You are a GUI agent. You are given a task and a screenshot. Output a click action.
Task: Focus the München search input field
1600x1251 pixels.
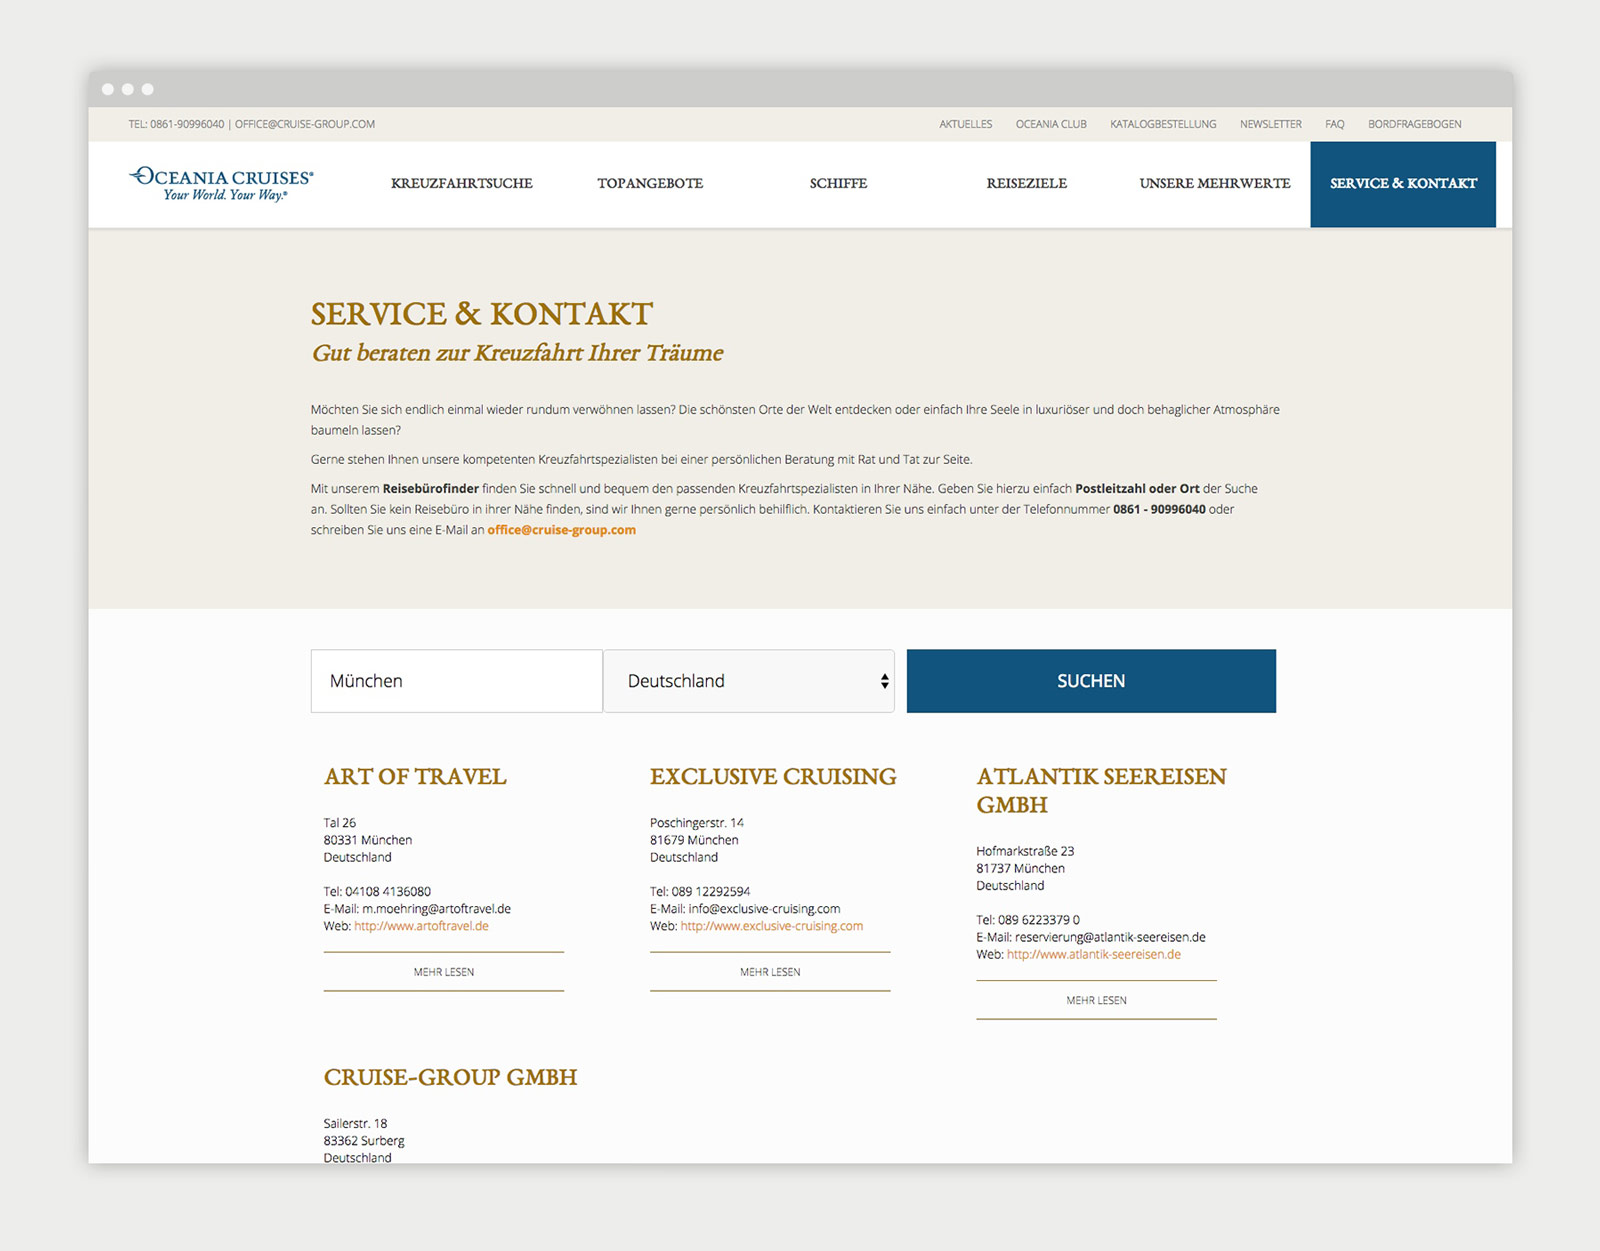457,681
